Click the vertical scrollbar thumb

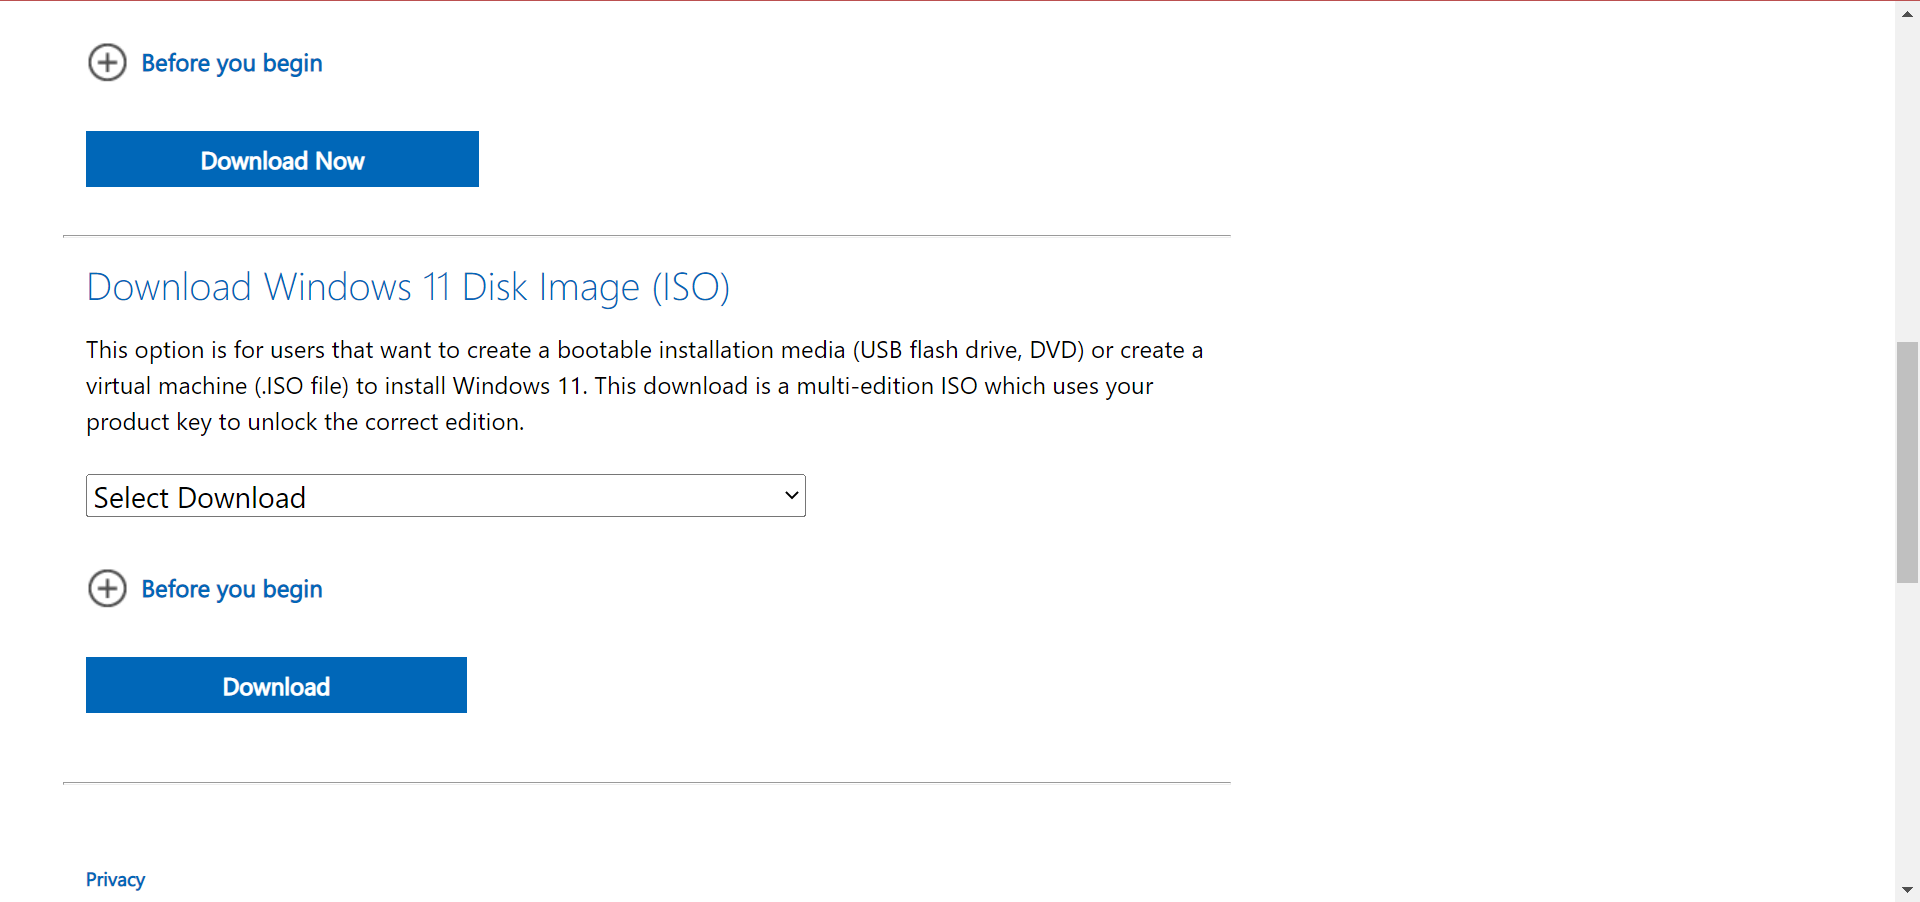[1907, 462]
